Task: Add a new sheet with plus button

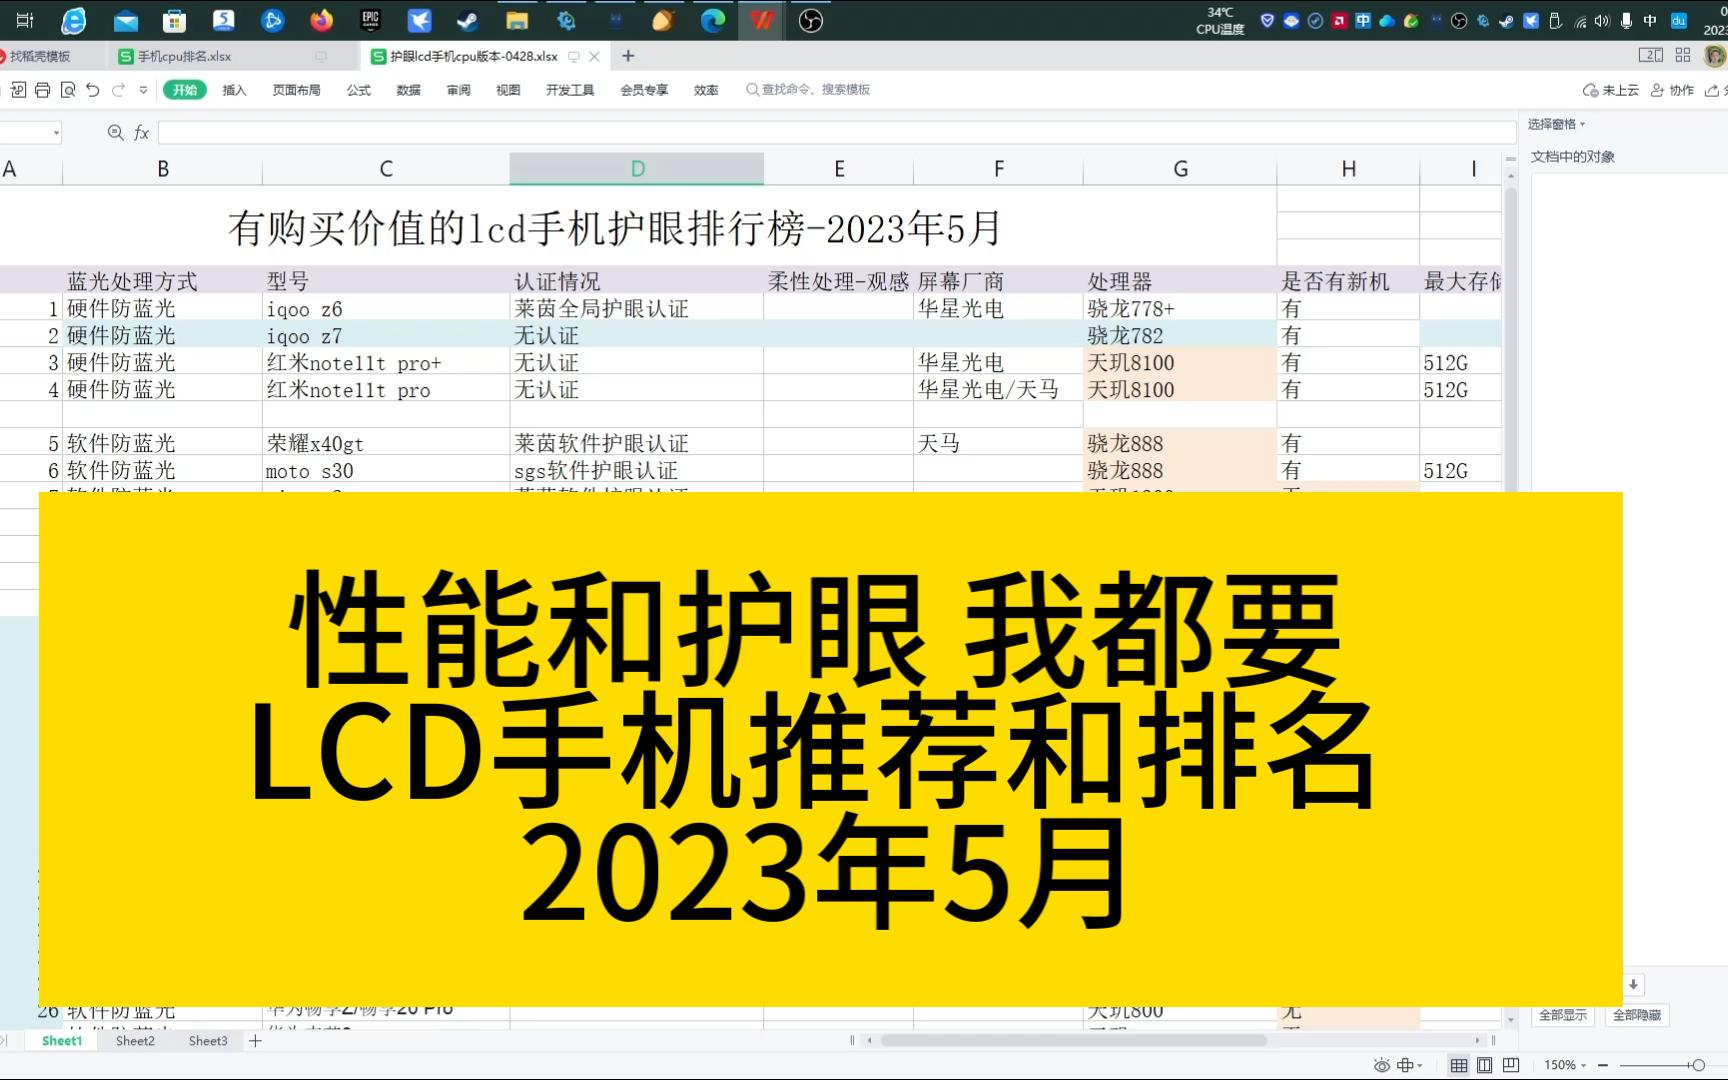Action: click(255, 1041)
